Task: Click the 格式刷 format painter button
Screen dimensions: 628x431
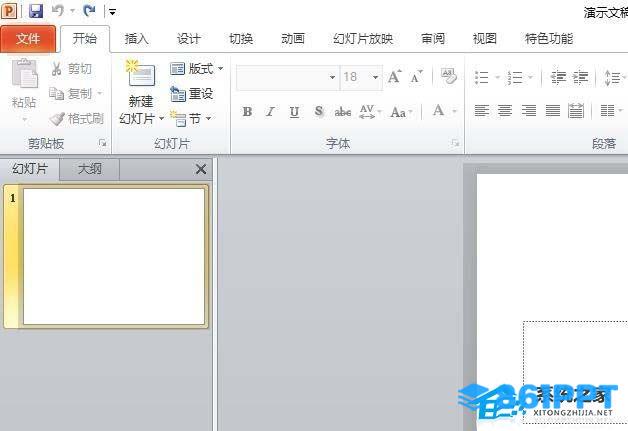Action: coord(76,119)
